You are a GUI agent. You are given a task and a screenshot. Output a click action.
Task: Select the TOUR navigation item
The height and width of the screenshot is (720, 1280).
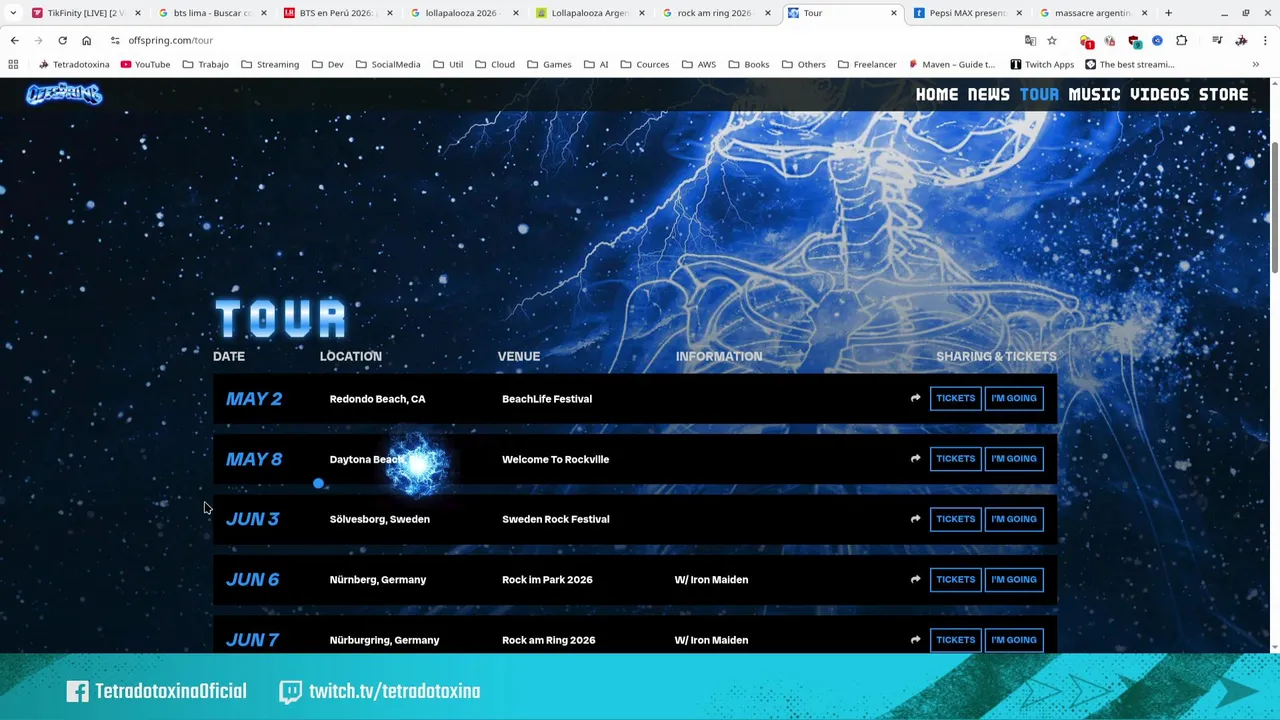coord(1039,94)
